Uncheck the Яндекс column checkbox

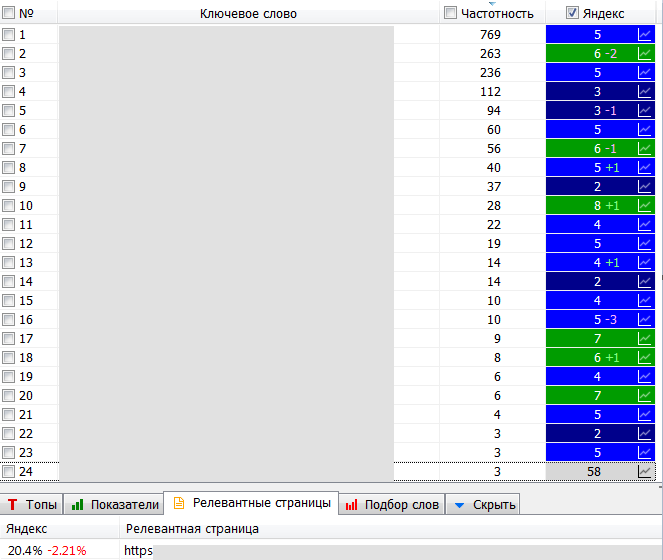572,13
